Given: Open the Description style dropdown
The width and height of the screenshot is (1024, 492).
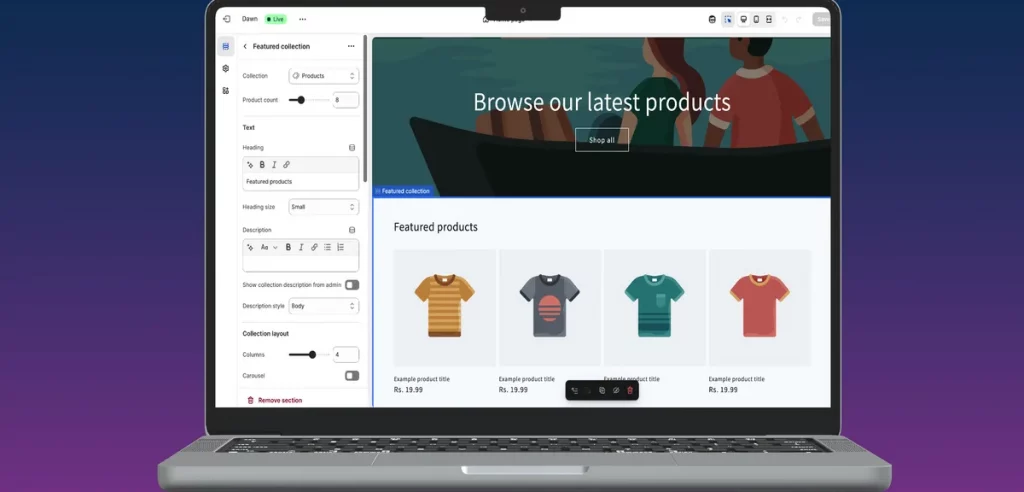Looking at the screenshot, I should click(x=323, y=306).
